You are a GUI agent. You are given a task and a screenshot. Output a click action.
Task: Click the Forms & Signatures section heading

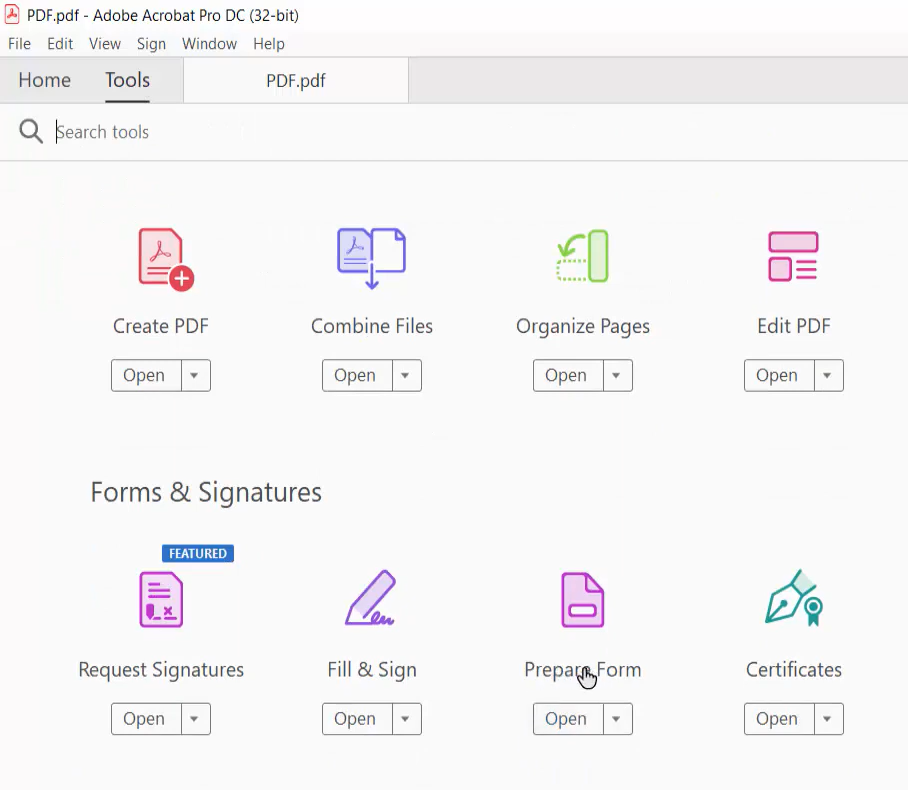click(x=206, y=493)
